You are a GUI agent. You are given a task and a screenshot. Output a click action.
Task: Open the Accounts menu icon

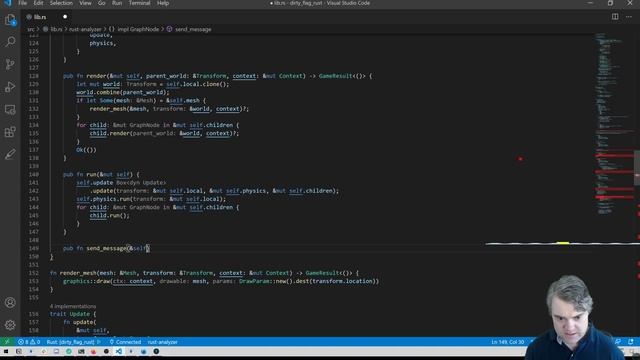click(10, 302)
